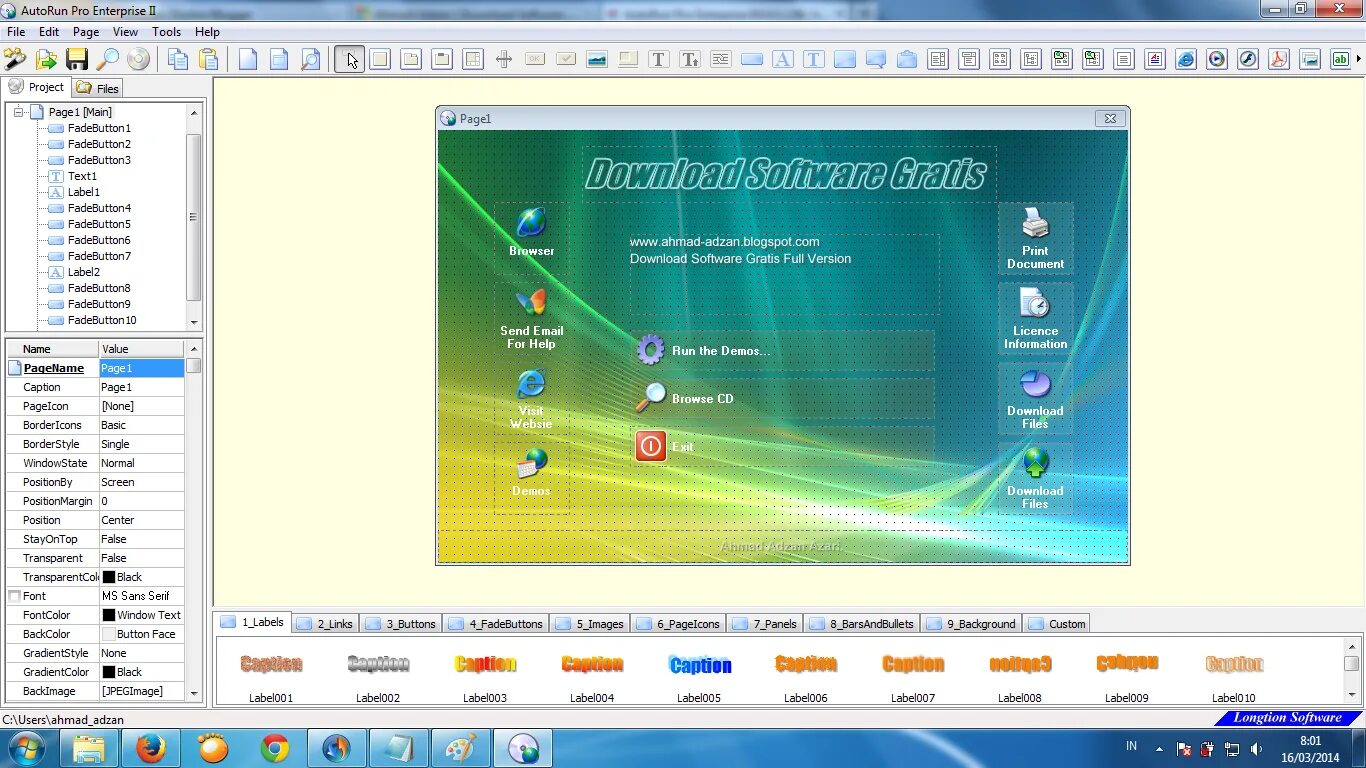Select the 'Send Email For Help' button
The width and height of the screenshot is (1366, 768).
[531, 318]
